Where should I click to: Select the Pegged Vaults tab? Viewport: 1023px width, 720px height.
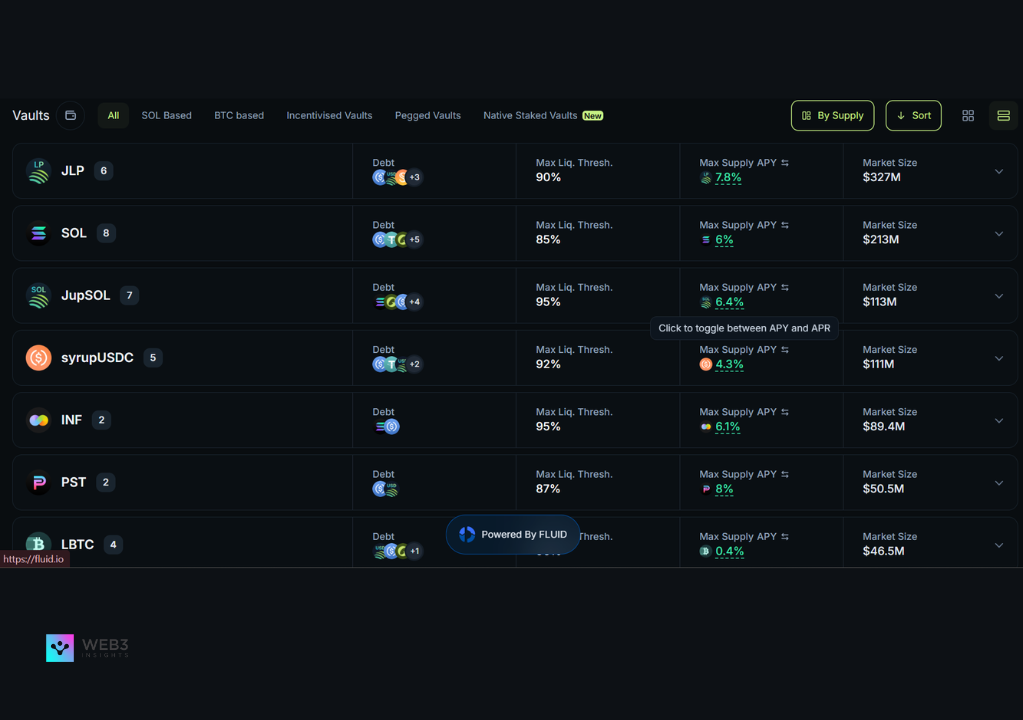pos(427,116)
